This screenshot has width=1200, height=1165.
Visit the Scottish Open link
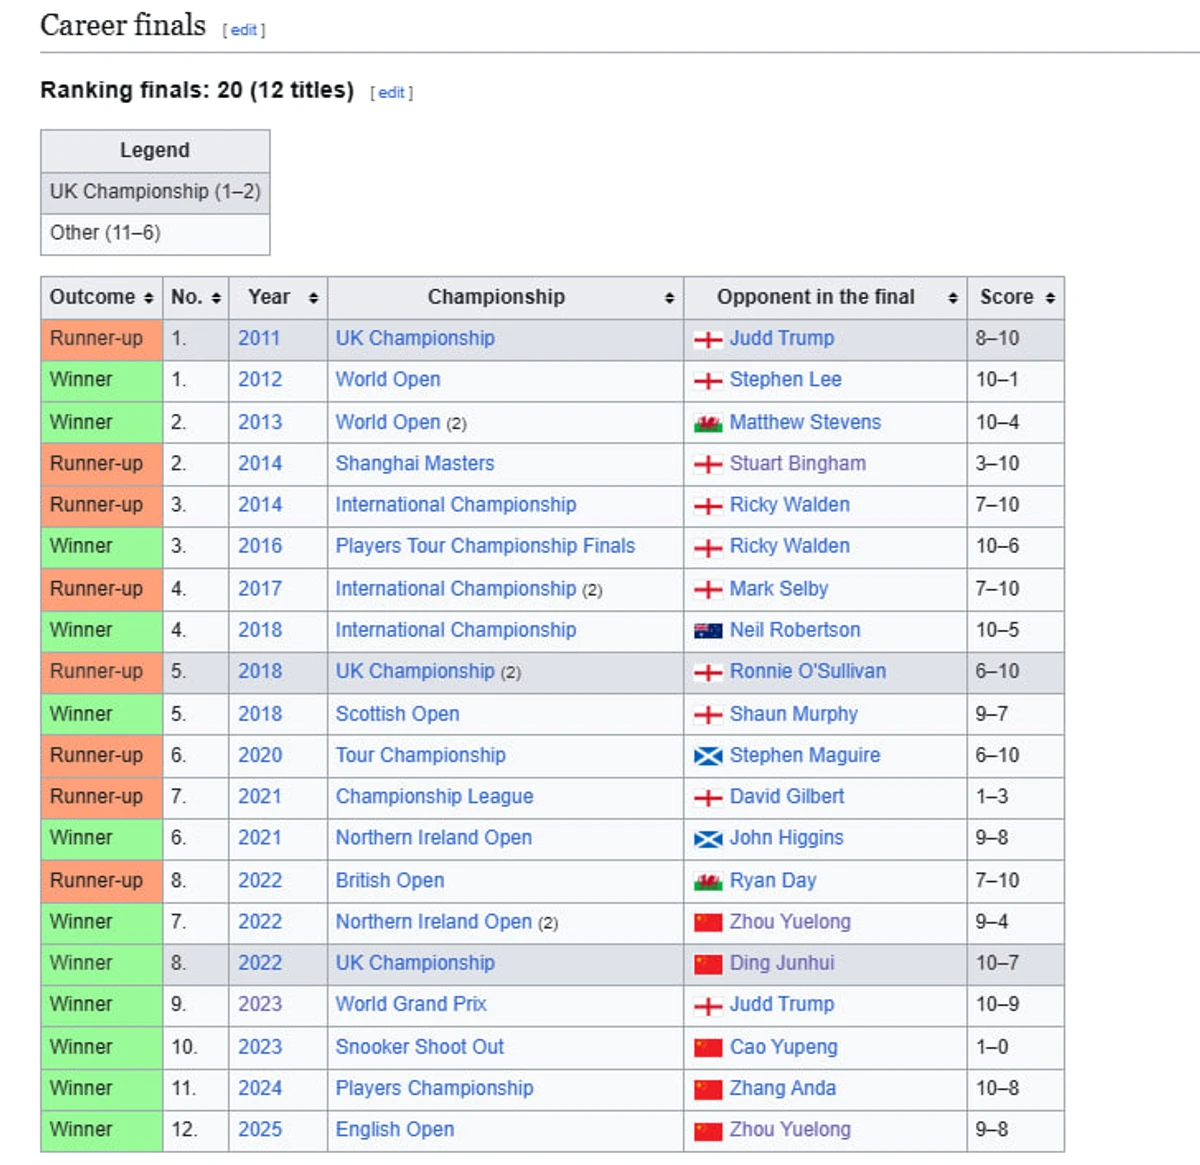(x=398, y=714)
